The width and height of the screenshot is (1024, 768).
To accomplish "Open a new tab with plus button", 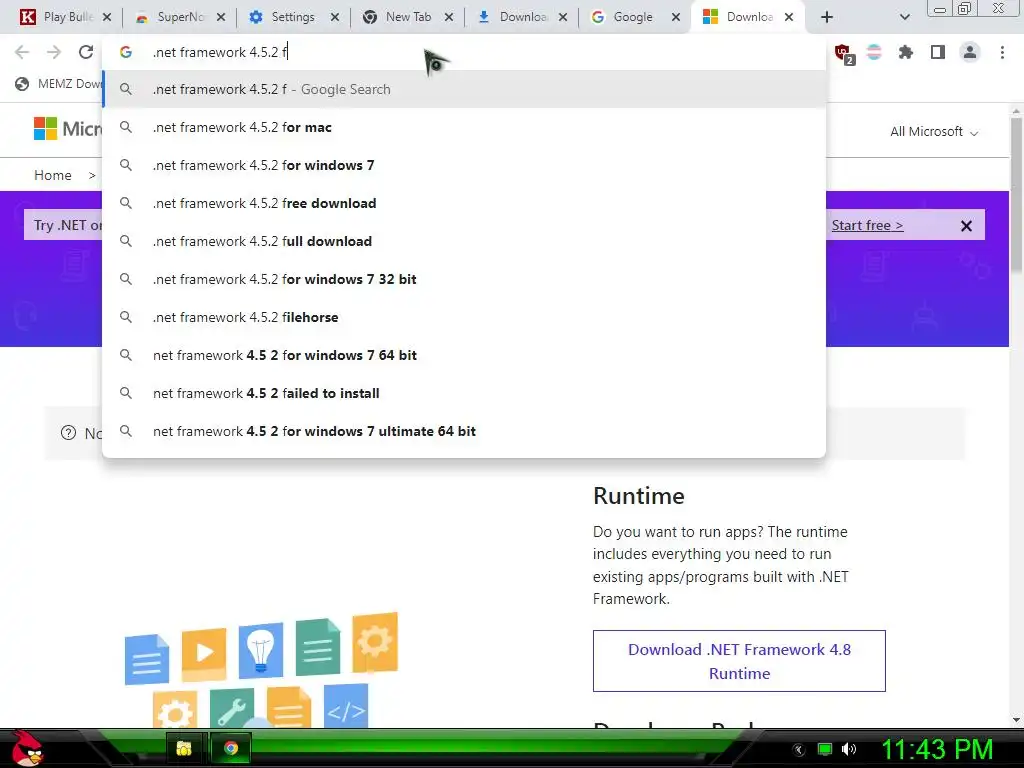I will [827, 17].
